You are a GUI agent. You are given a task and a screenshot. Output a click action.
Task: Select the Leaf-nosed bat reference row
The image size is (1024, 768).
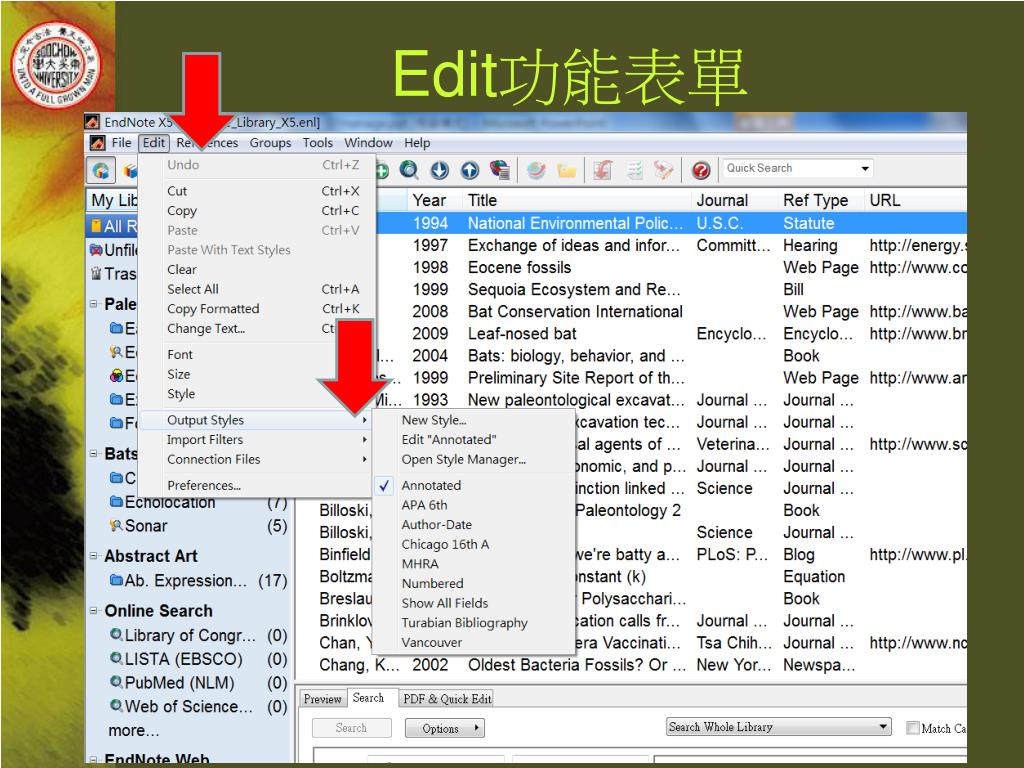673,333
